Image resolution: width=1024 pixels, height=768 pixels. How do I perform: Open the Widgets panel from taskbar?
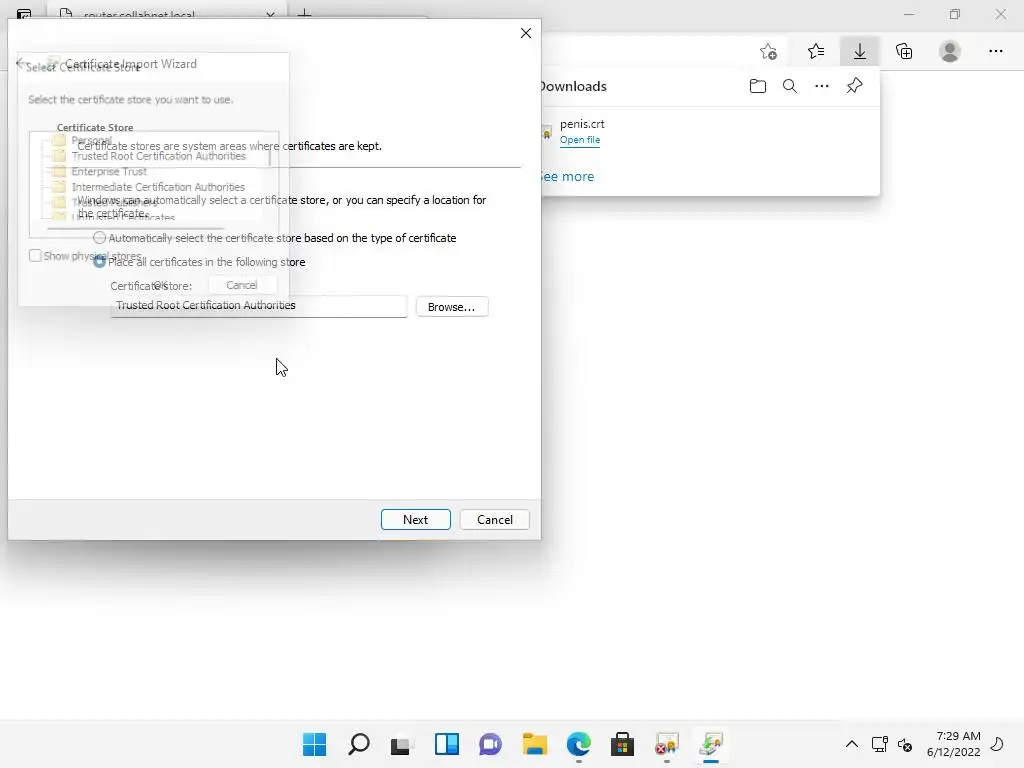447,744
